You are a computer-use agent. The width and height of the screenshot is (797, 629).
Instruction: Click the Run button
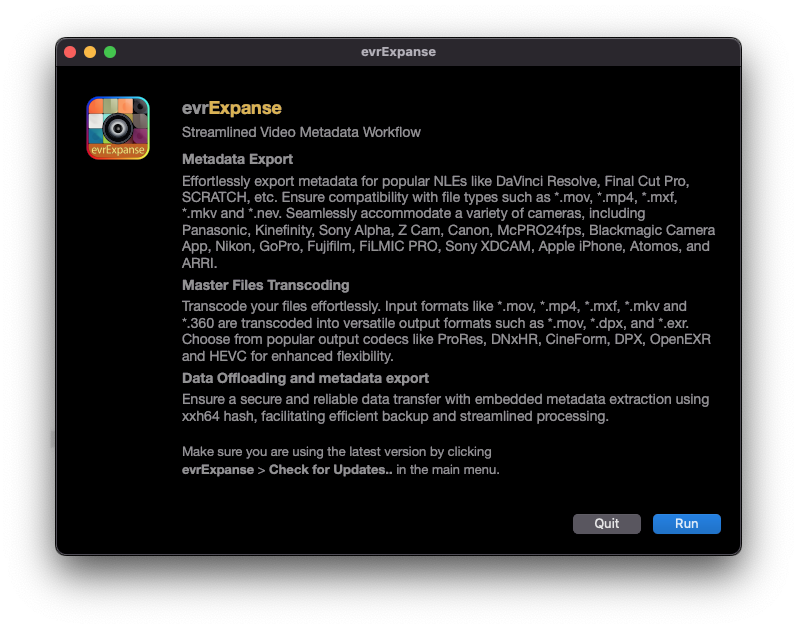click(686, 523)
